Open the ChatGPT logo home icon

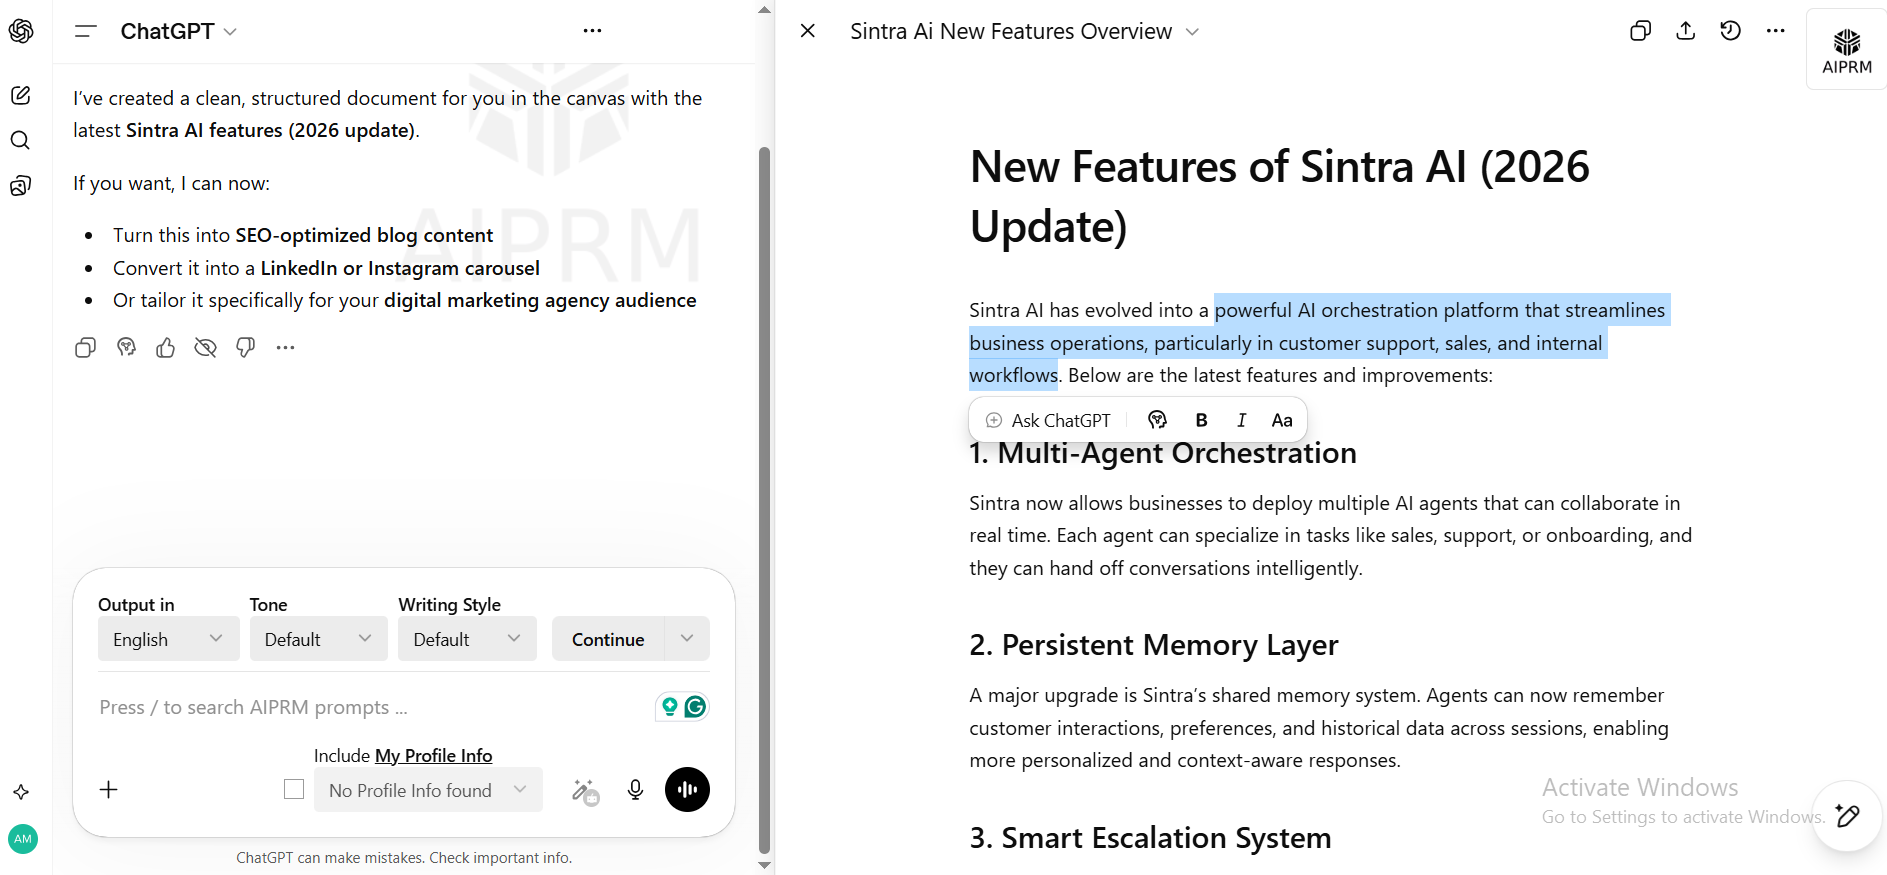[x=21, y=31]
